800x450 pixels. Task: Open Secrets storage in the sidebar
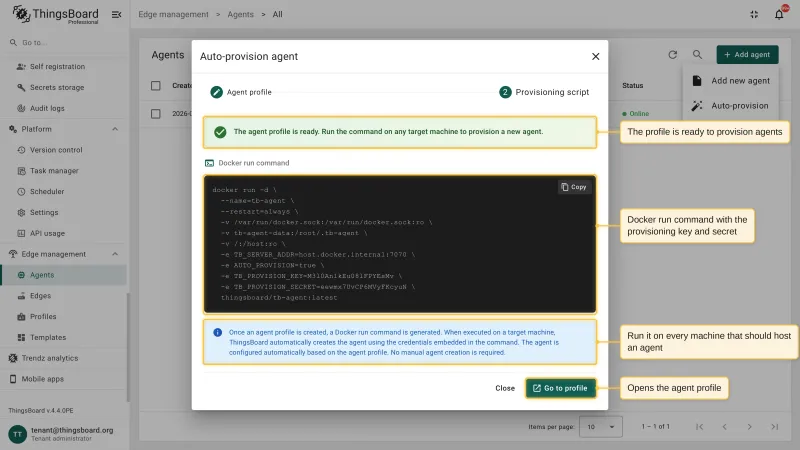pos(64,87)
